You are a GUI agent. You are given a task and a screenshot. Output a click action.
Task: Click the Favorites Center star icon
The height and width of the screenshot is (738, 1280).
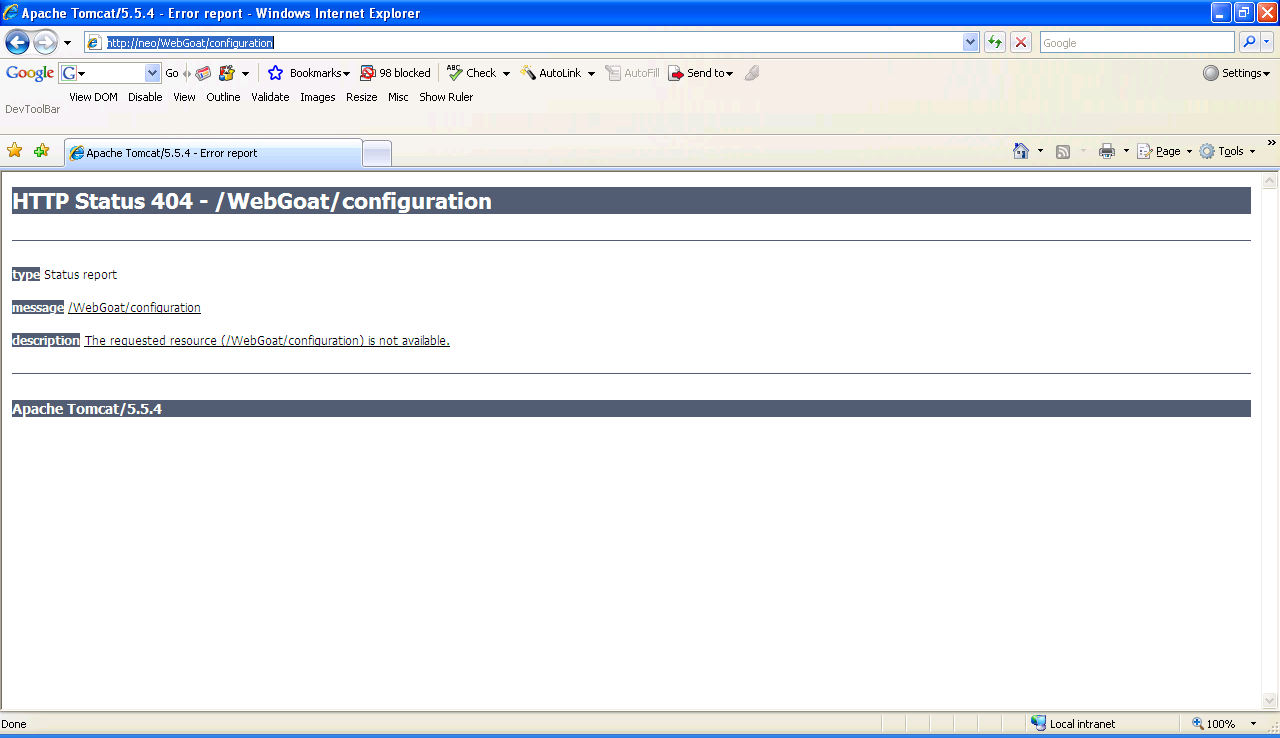15,151
